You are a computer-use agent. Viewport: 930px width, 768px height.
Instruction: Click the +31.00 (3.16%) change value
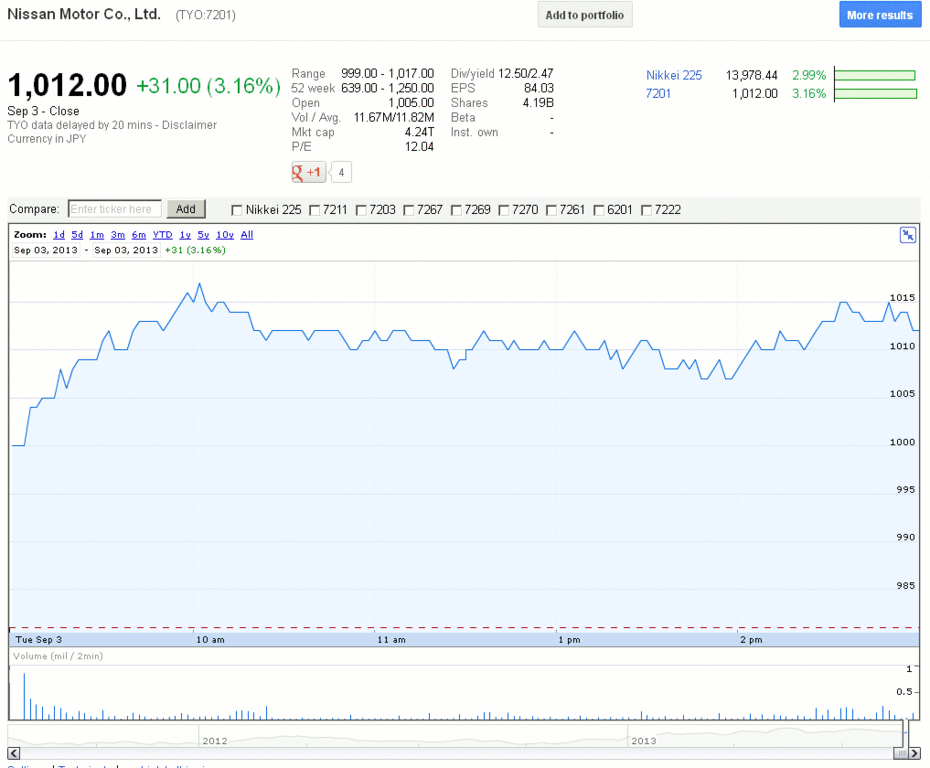click(209, 86)
